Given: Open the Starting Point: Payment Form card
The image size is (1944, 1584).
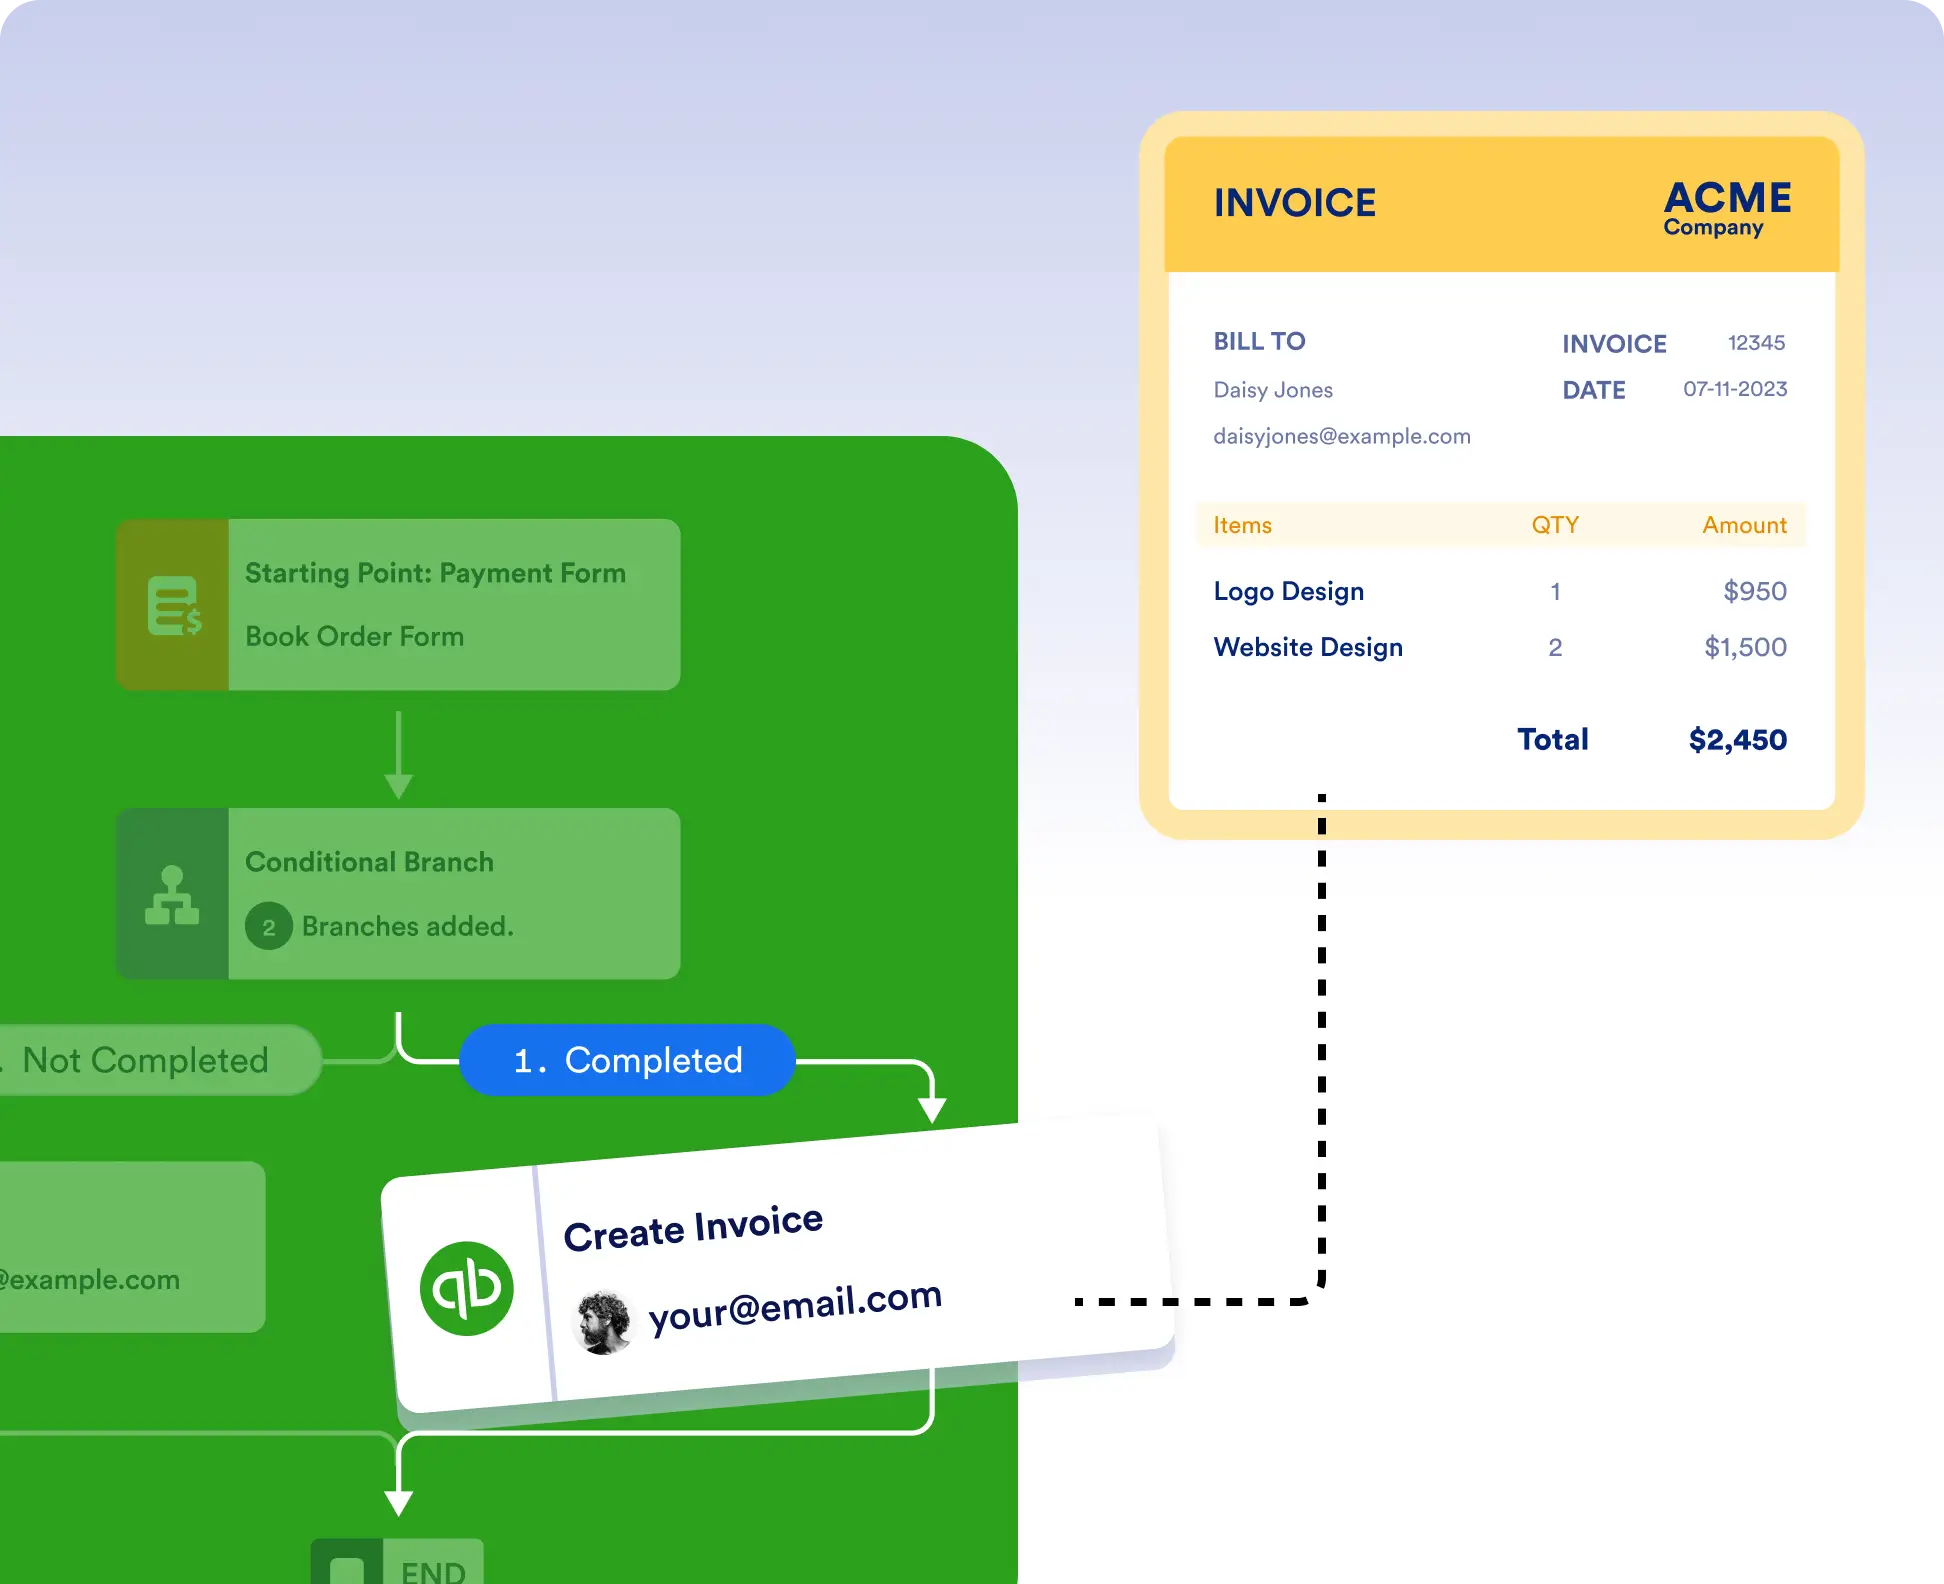Looking at the screenshot, I should tap(398, 604).
